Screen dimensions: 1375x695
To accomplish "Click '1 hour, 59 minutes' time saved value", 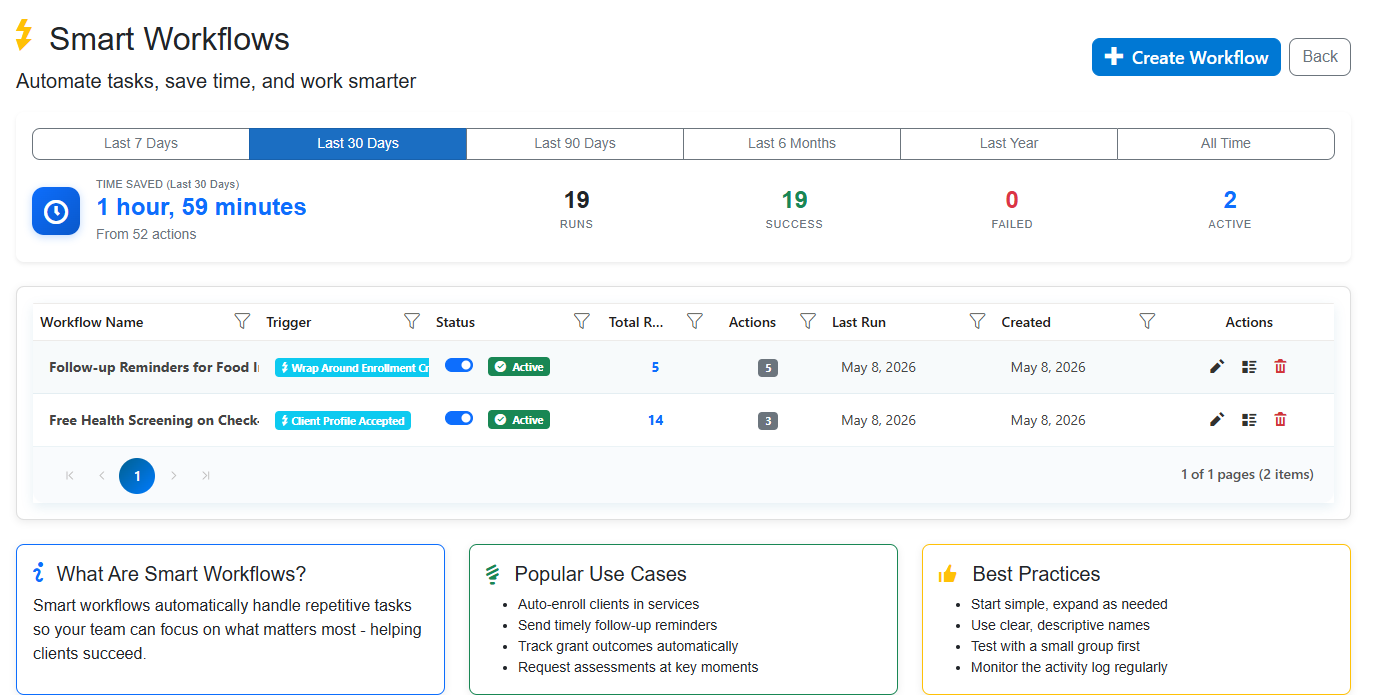I will pyautogui.click(x=201, y=207).
